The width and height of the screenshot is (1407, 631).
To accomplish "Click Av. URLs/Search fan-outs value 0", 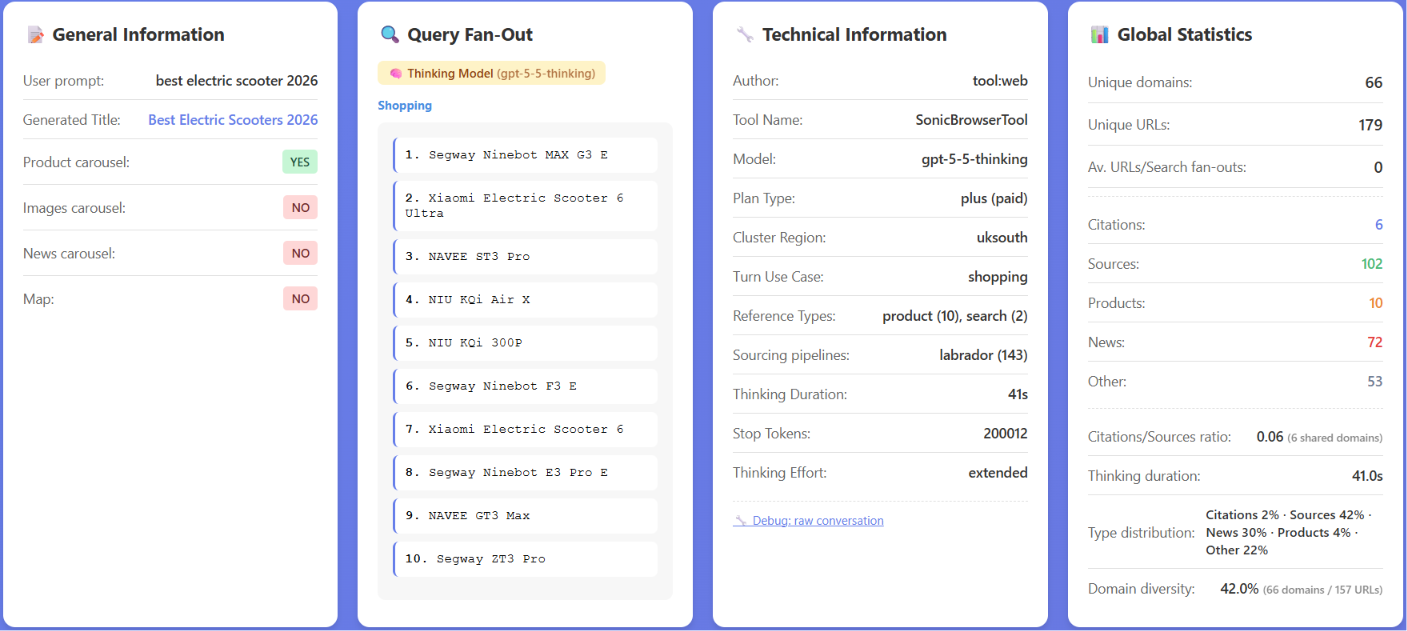I will pyautogui.click(x=1378, y=168).
